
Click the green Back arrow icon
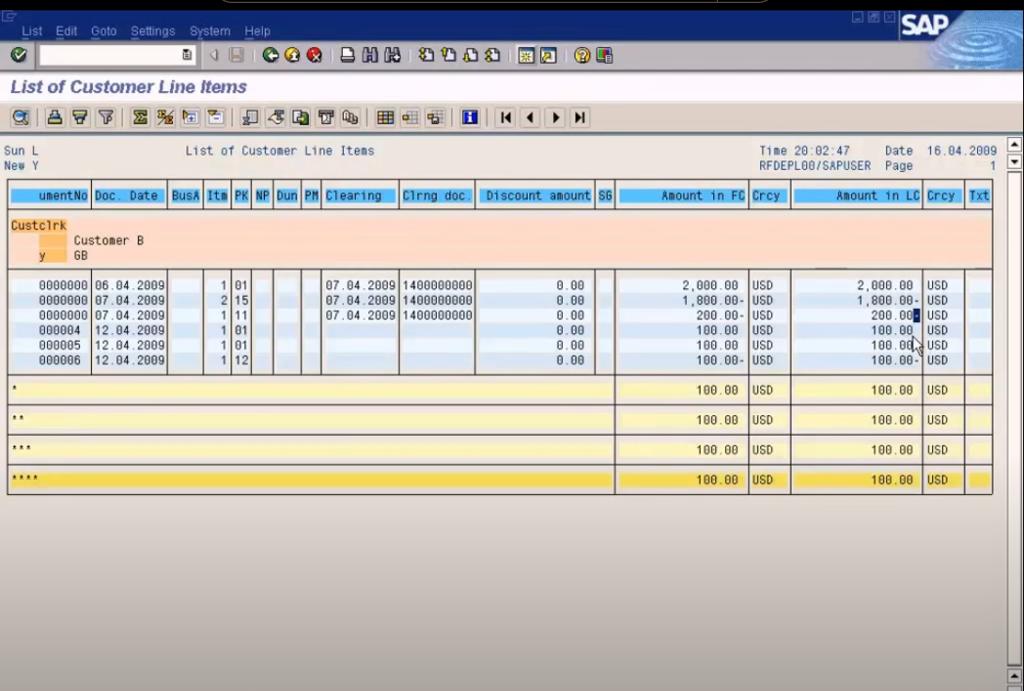270,56
